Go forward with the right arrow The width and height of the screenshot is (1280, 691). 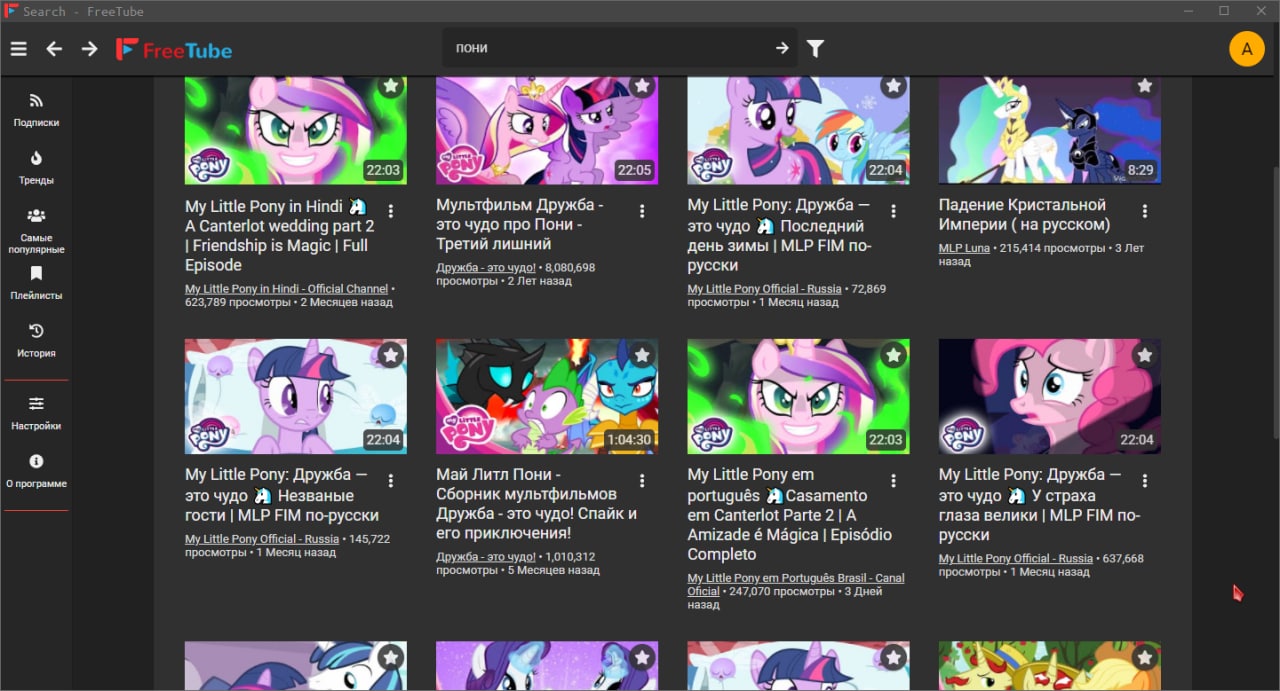(x=90, y=48)
